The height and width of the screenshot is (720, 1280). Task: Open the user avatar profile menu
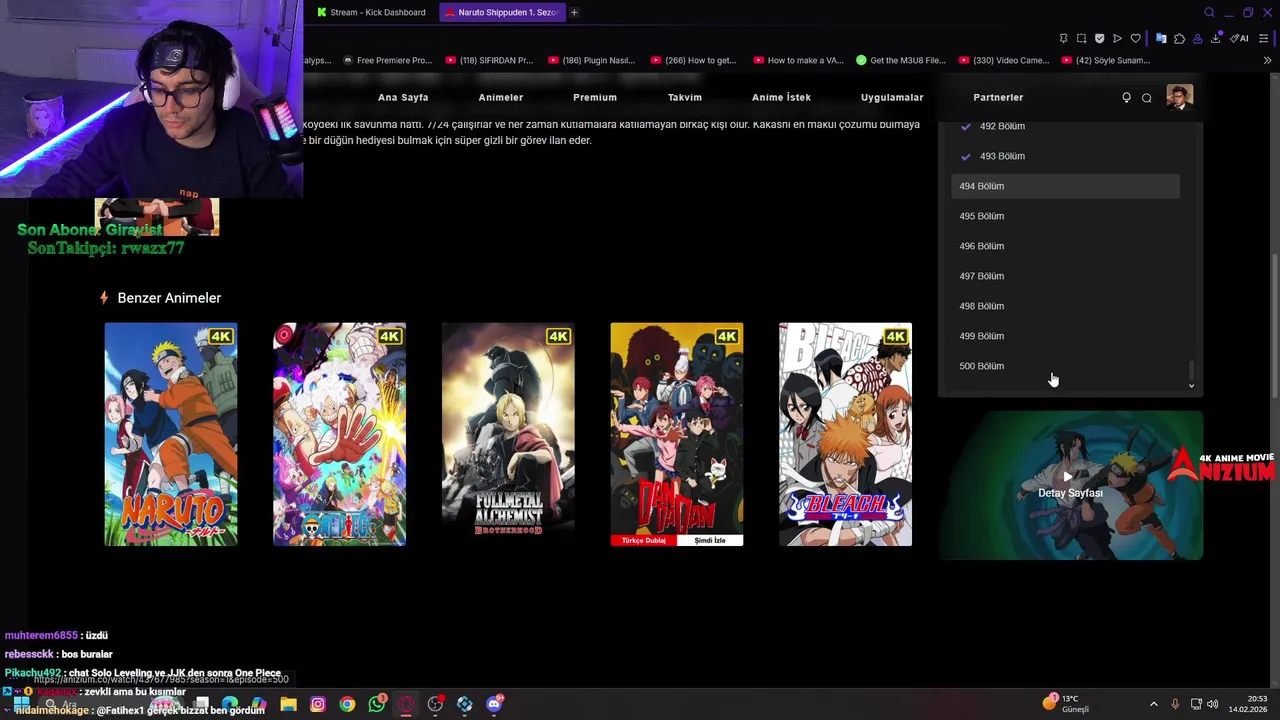click(x=1179, y=97)
